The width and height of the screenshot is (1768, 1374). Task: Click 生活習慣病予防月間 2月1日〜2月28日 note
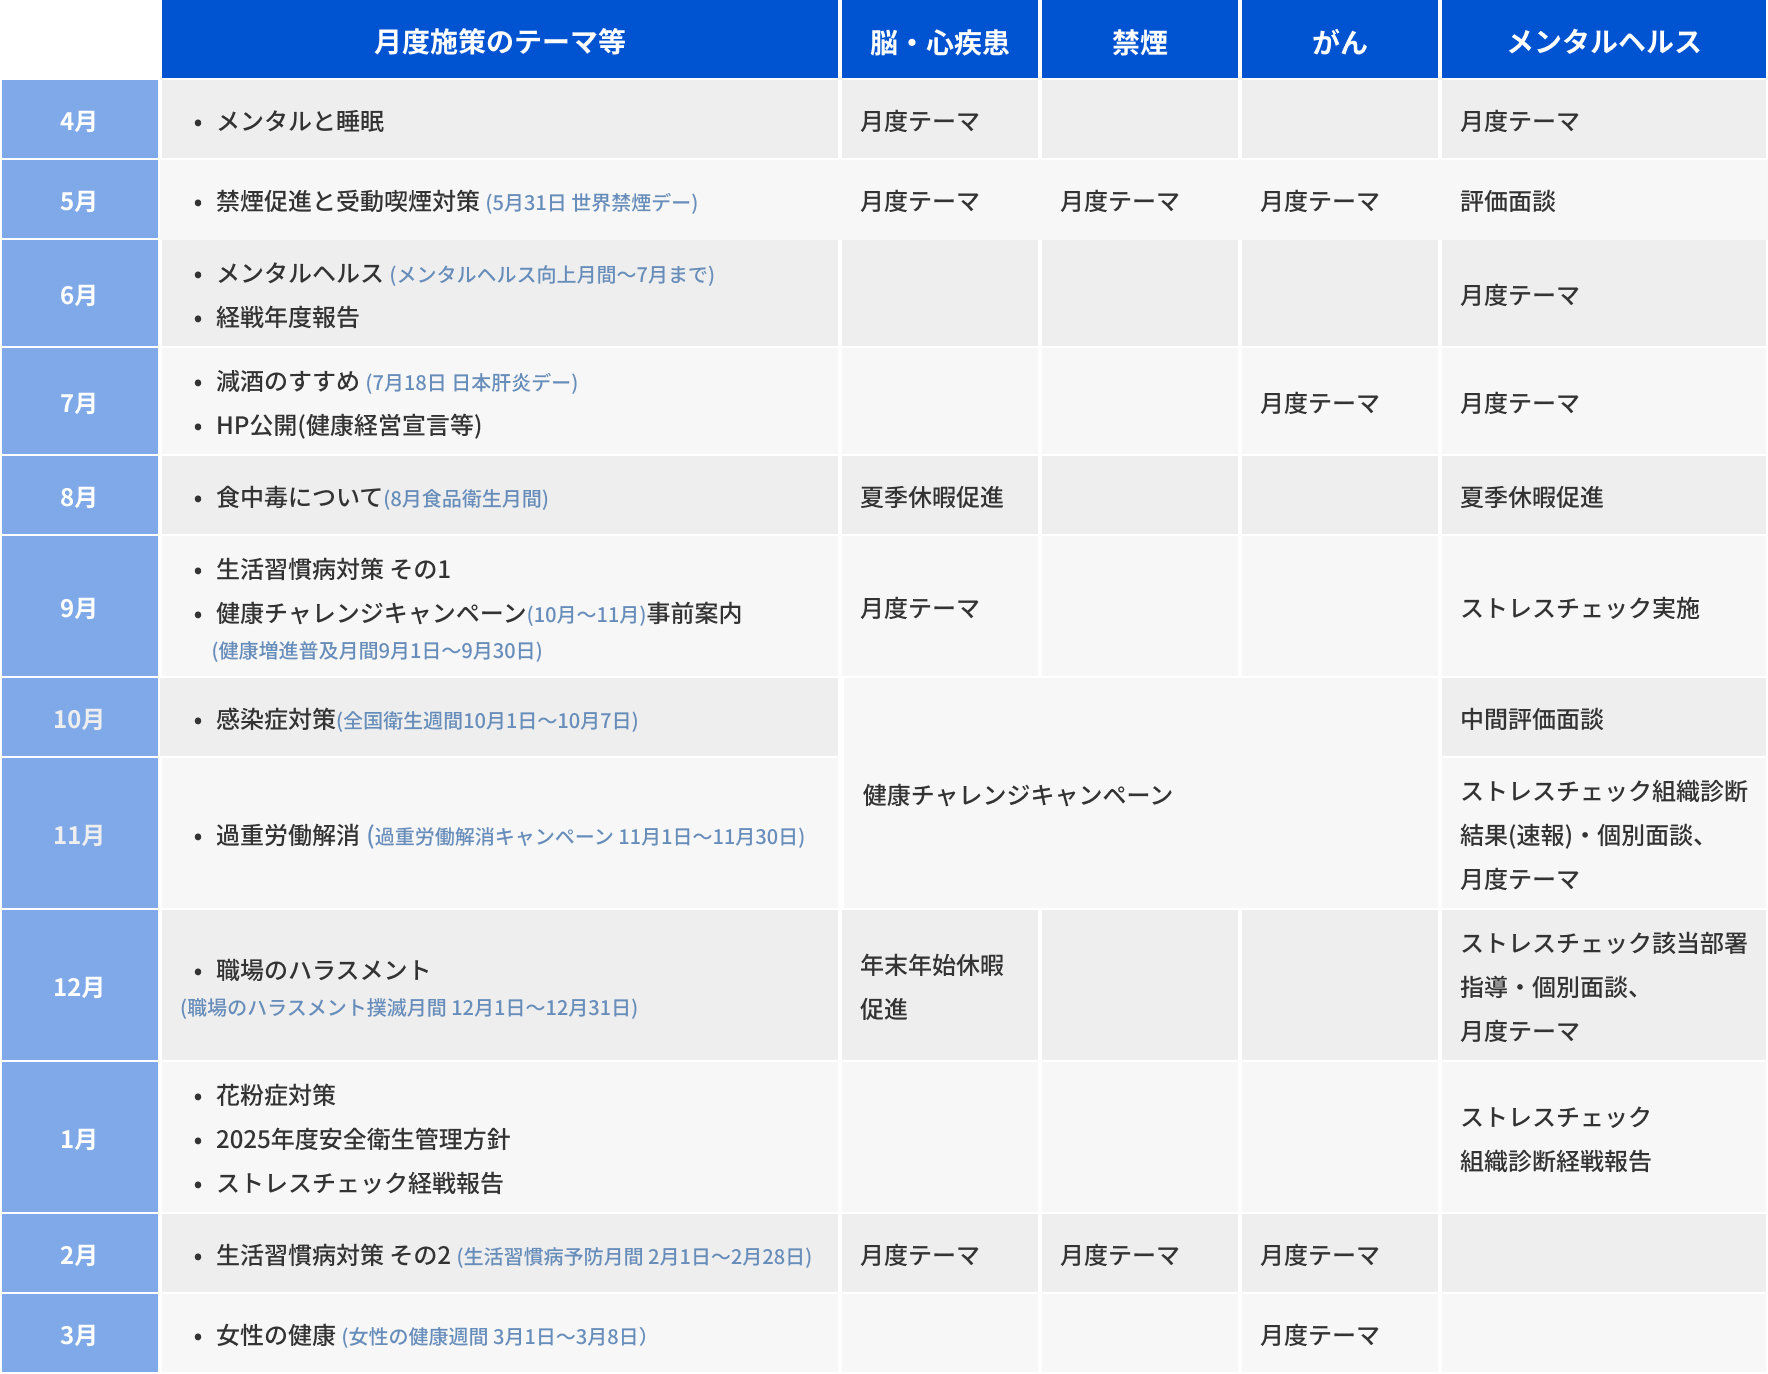634,1256
